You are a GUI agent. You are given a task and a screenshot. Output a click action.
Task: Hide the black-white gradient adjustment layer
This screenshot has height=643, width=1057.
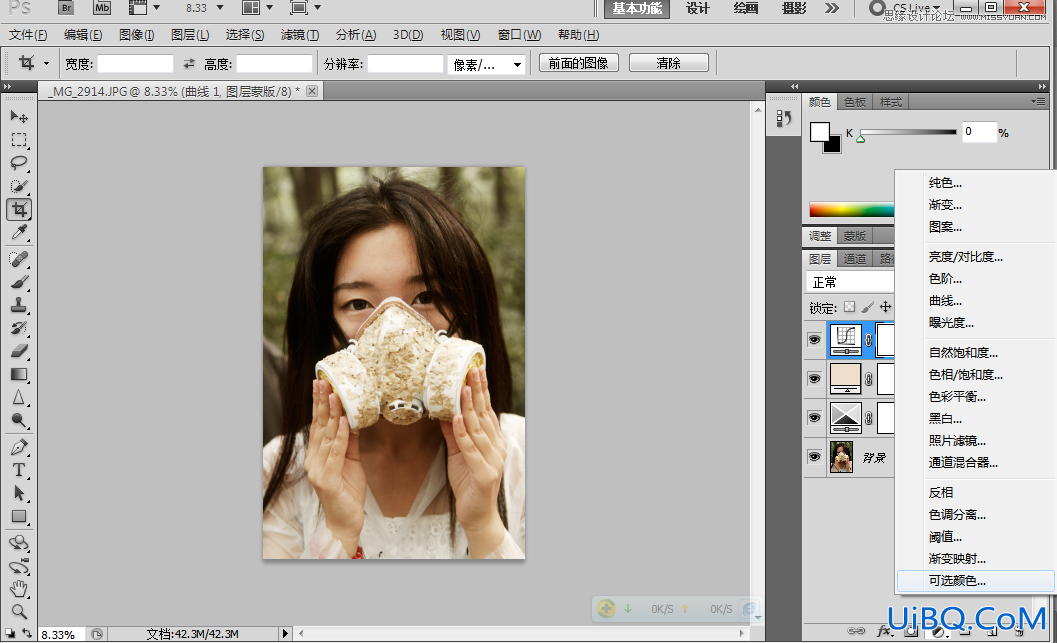click(x=814, y=417)
